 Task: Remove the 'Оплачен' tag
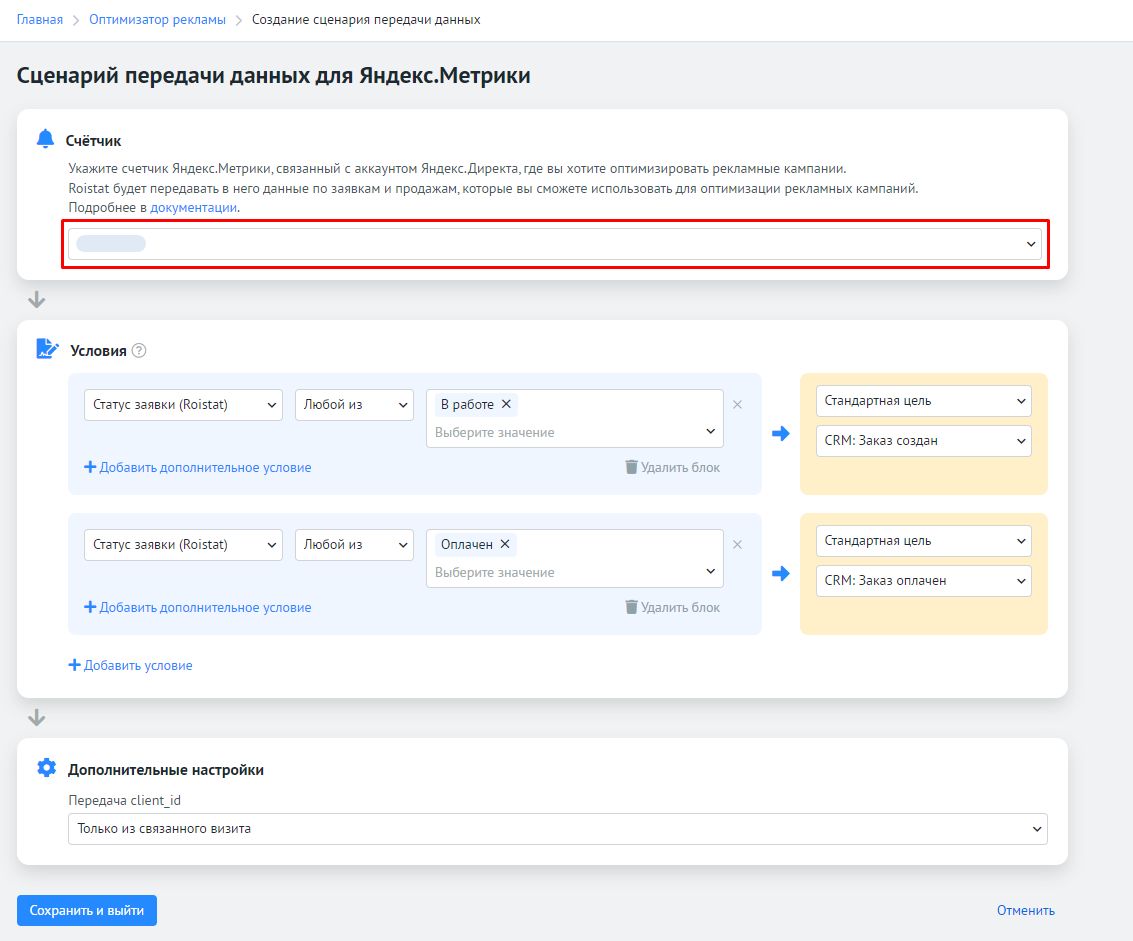[505, 544]
